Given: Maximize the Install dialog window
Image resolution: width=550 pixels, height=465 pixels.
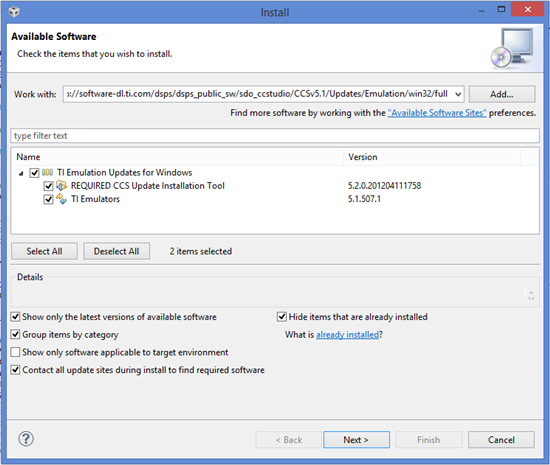Looking at the screenshot, I should 502,9.
